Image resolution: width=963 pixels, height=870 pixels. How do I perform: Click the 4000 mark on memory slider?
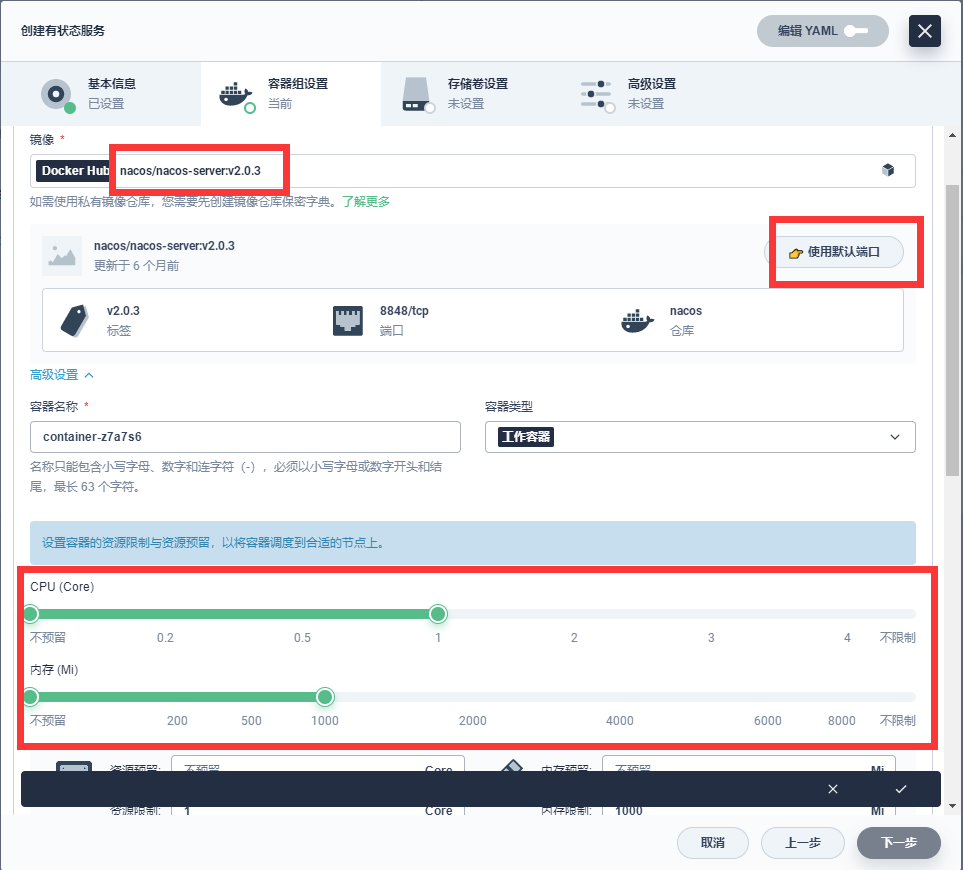pyautogui.click(x=620, y=720)
